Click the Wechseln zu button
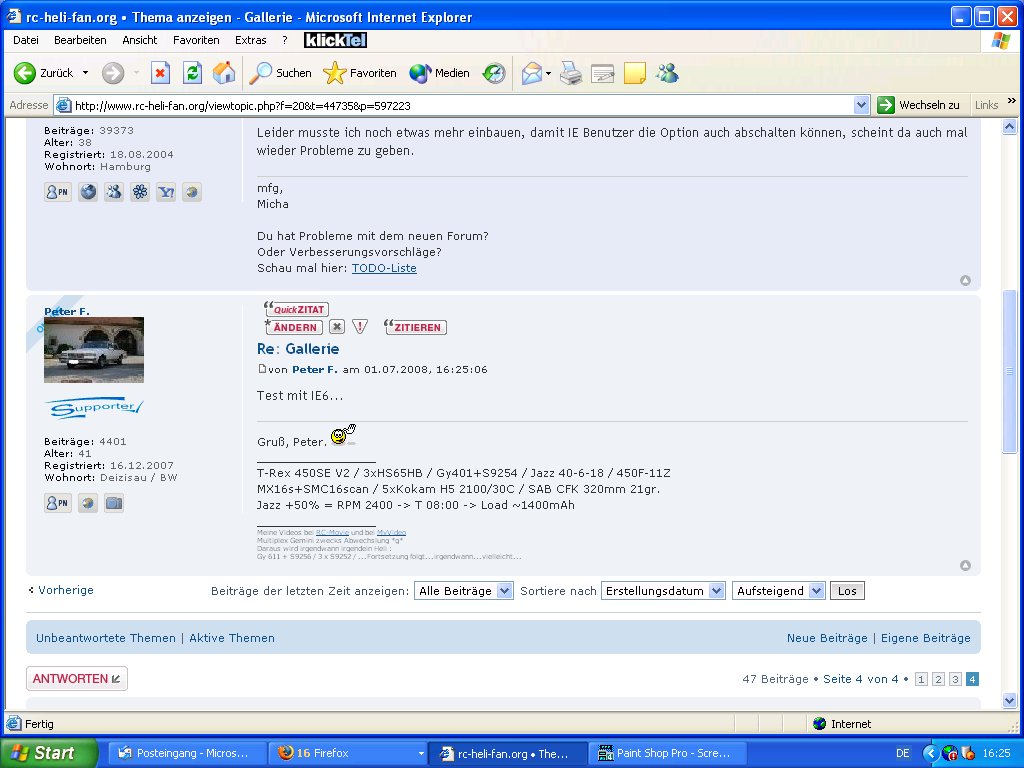The image size is (1024, 768). (920, 105)
